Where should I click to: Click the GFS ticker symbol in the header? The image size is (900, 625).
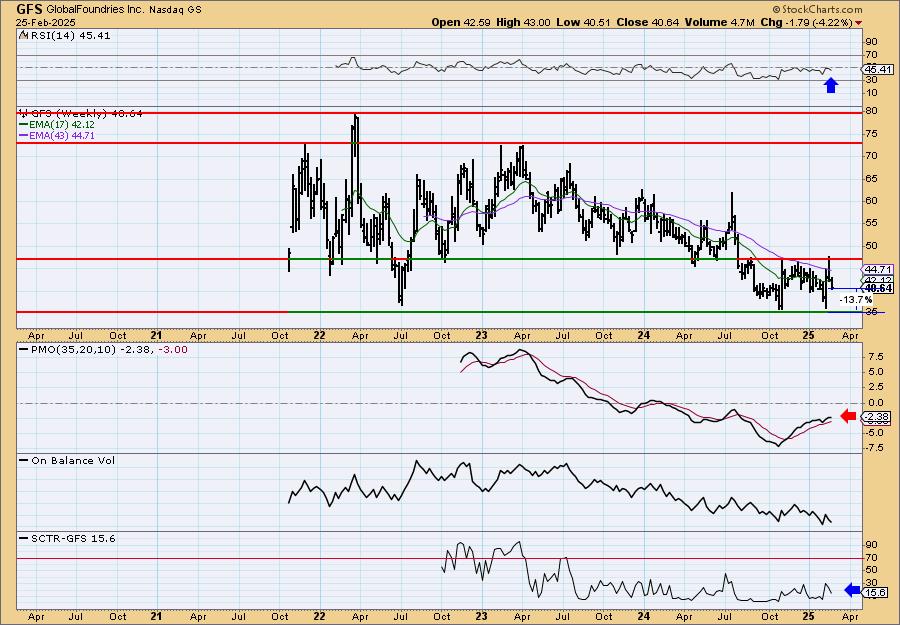(30, 9)
